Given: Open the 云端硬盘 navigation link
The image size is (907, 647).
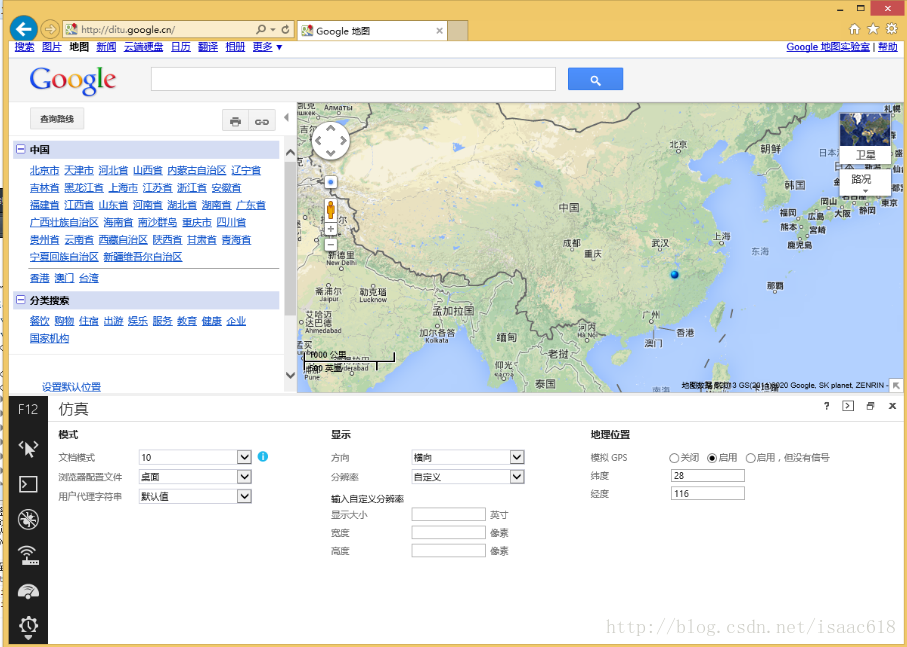Looking at the screenshot, I should (x=143, y=47).
